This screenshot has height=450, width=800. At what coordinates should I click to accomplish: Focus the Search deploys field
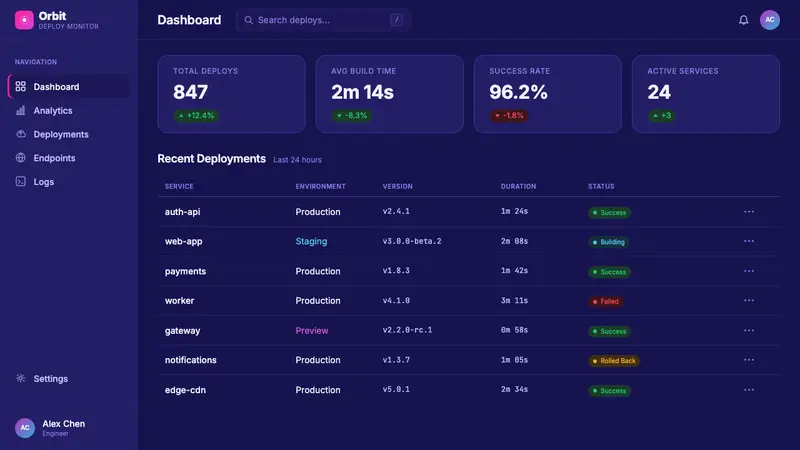pyautogui.click(x=323, y=20)
